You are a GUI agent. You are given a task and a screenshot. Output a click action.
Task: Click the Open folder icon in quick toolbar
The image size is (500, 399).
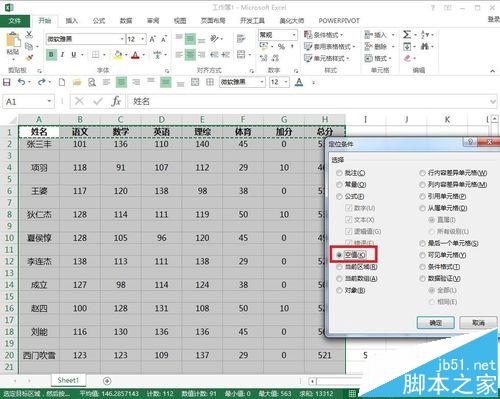pos(77,82)
